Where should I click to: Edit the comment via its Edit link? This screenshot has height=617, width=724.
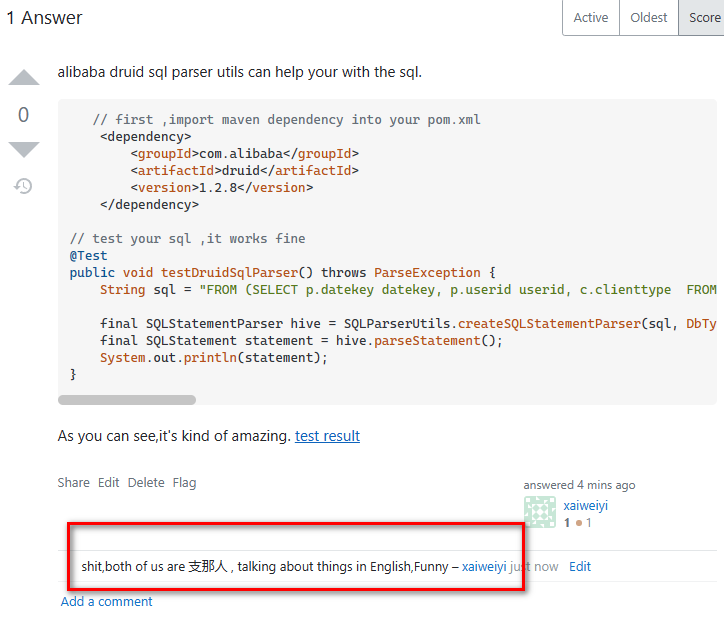(x=580, y=566)
